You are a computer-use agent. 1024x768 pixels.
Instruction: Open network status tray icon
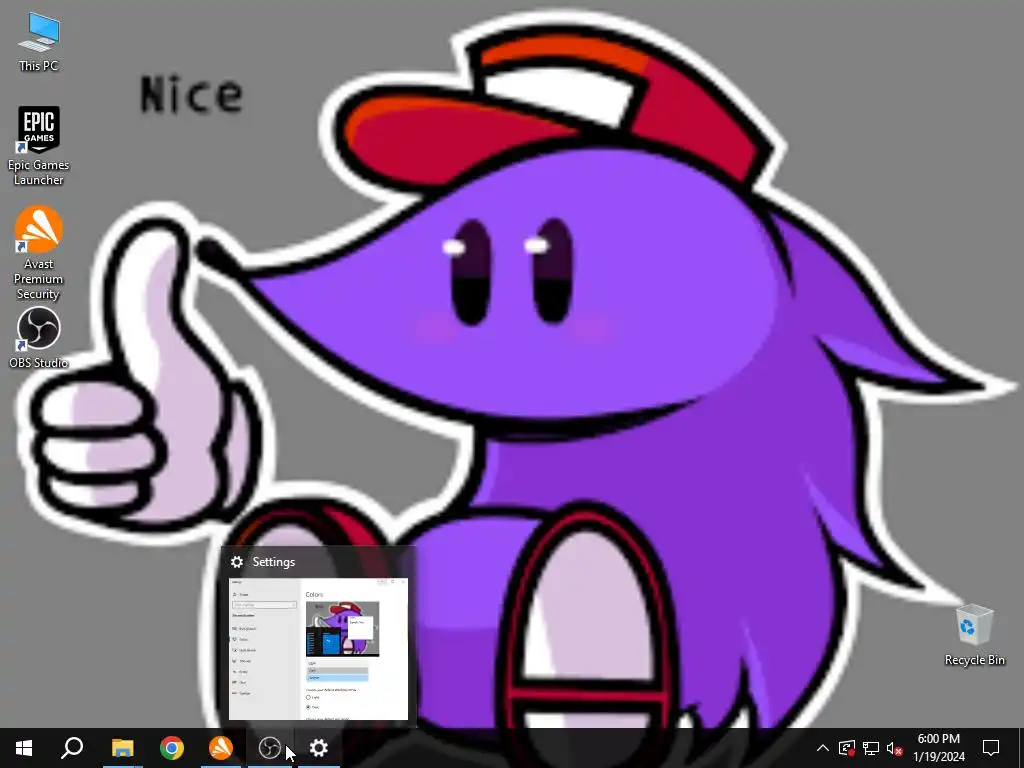[x=871, y=748]
